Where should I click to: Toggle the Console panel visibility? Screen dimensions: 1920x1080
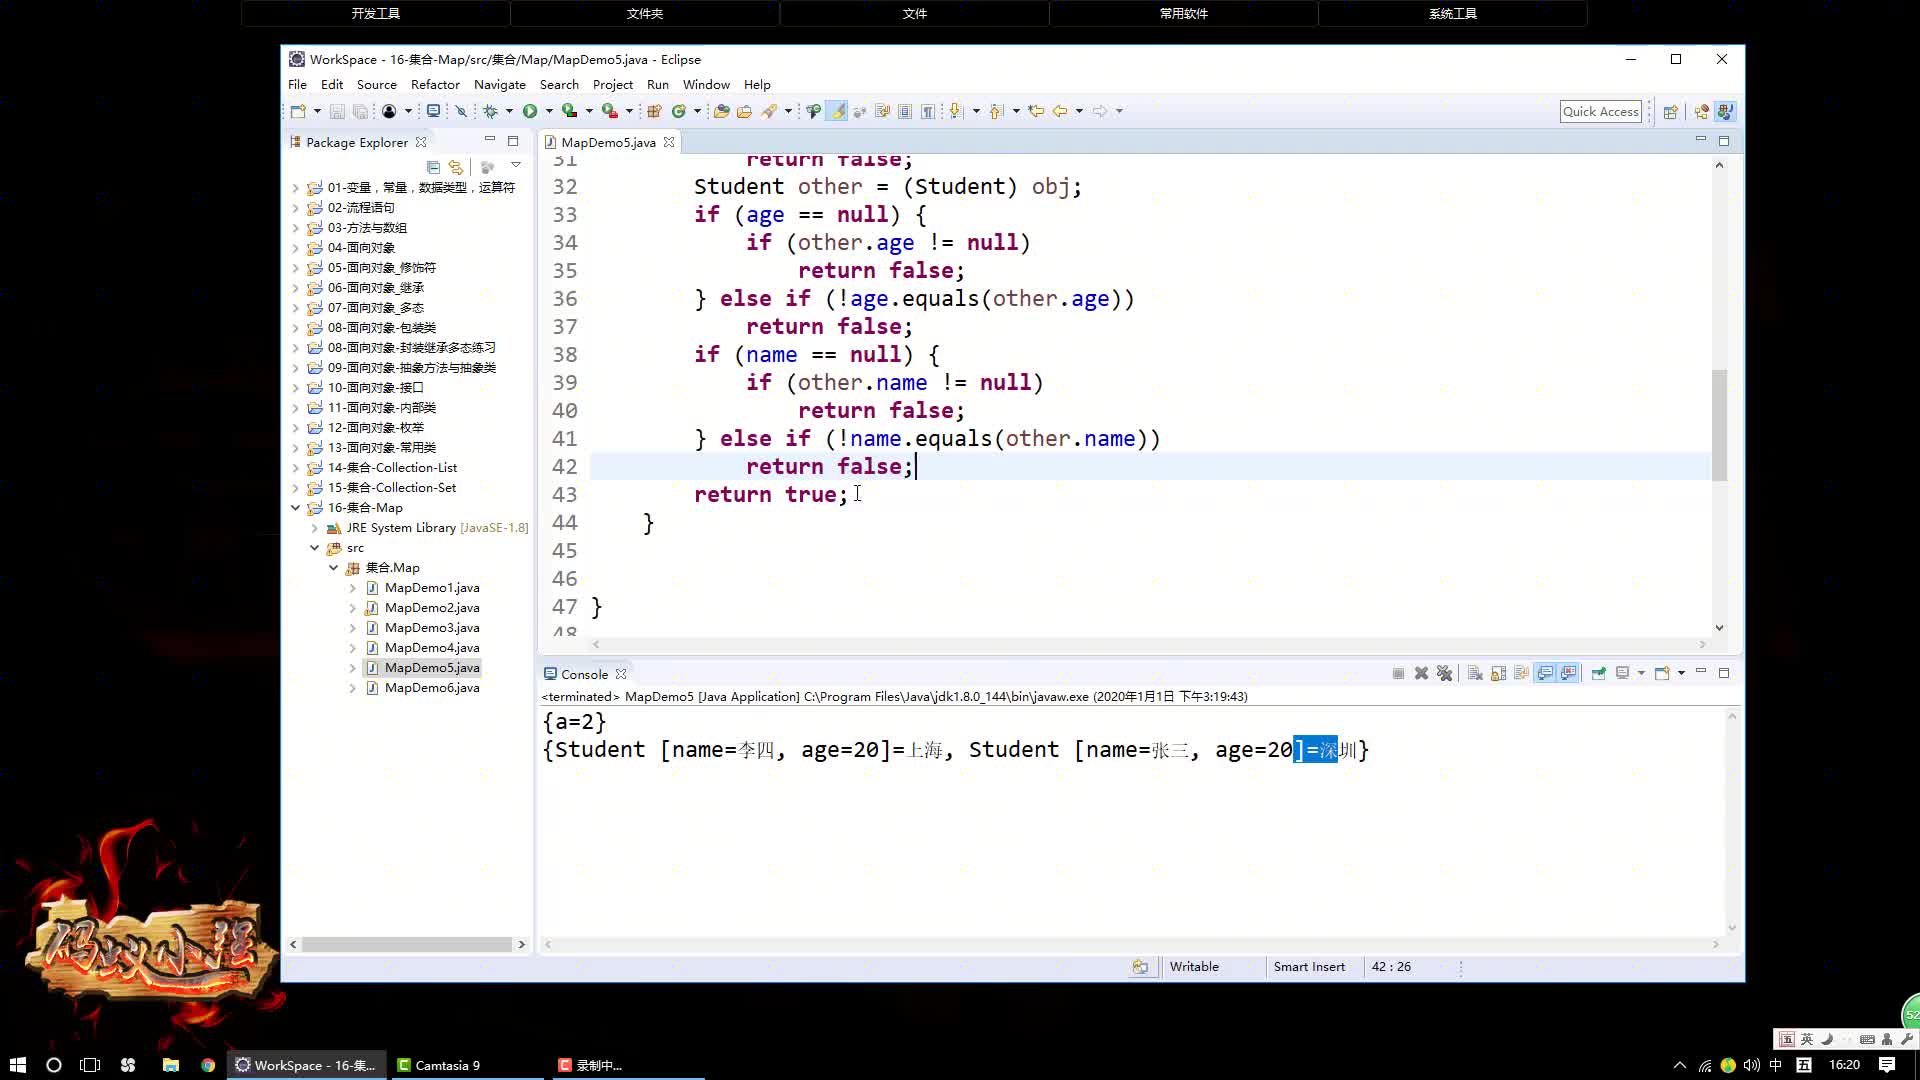[1701, 674]
